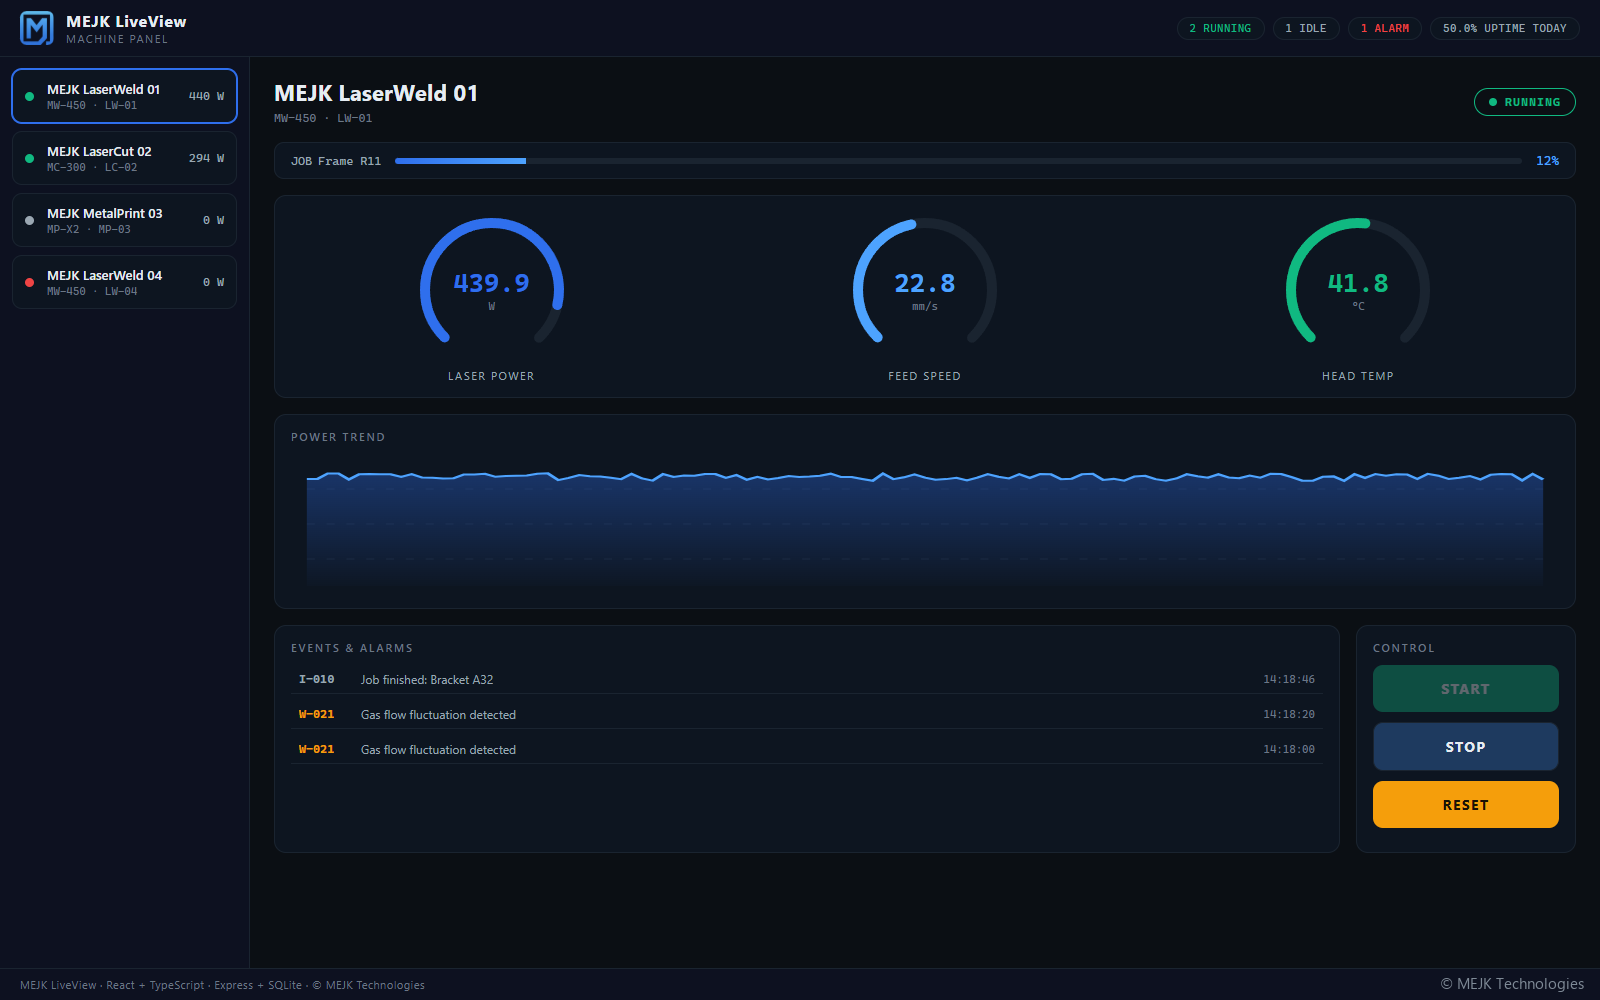Image resolution: width=1600 pixels, height=1000 pixels.
Task: Open MEJK MetalPrint 03 machine panel
Action: (x=124, y=220)
